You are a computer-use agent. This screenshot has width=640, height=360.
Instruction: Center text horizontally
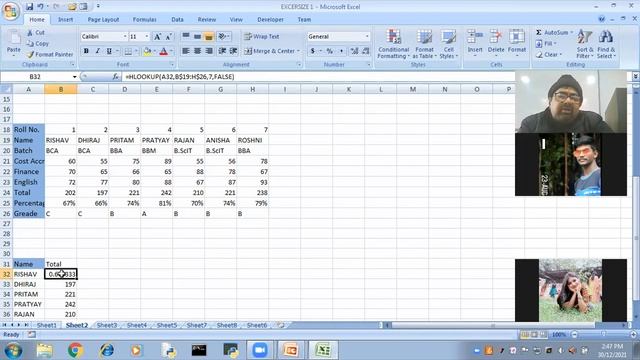point(198,51)
